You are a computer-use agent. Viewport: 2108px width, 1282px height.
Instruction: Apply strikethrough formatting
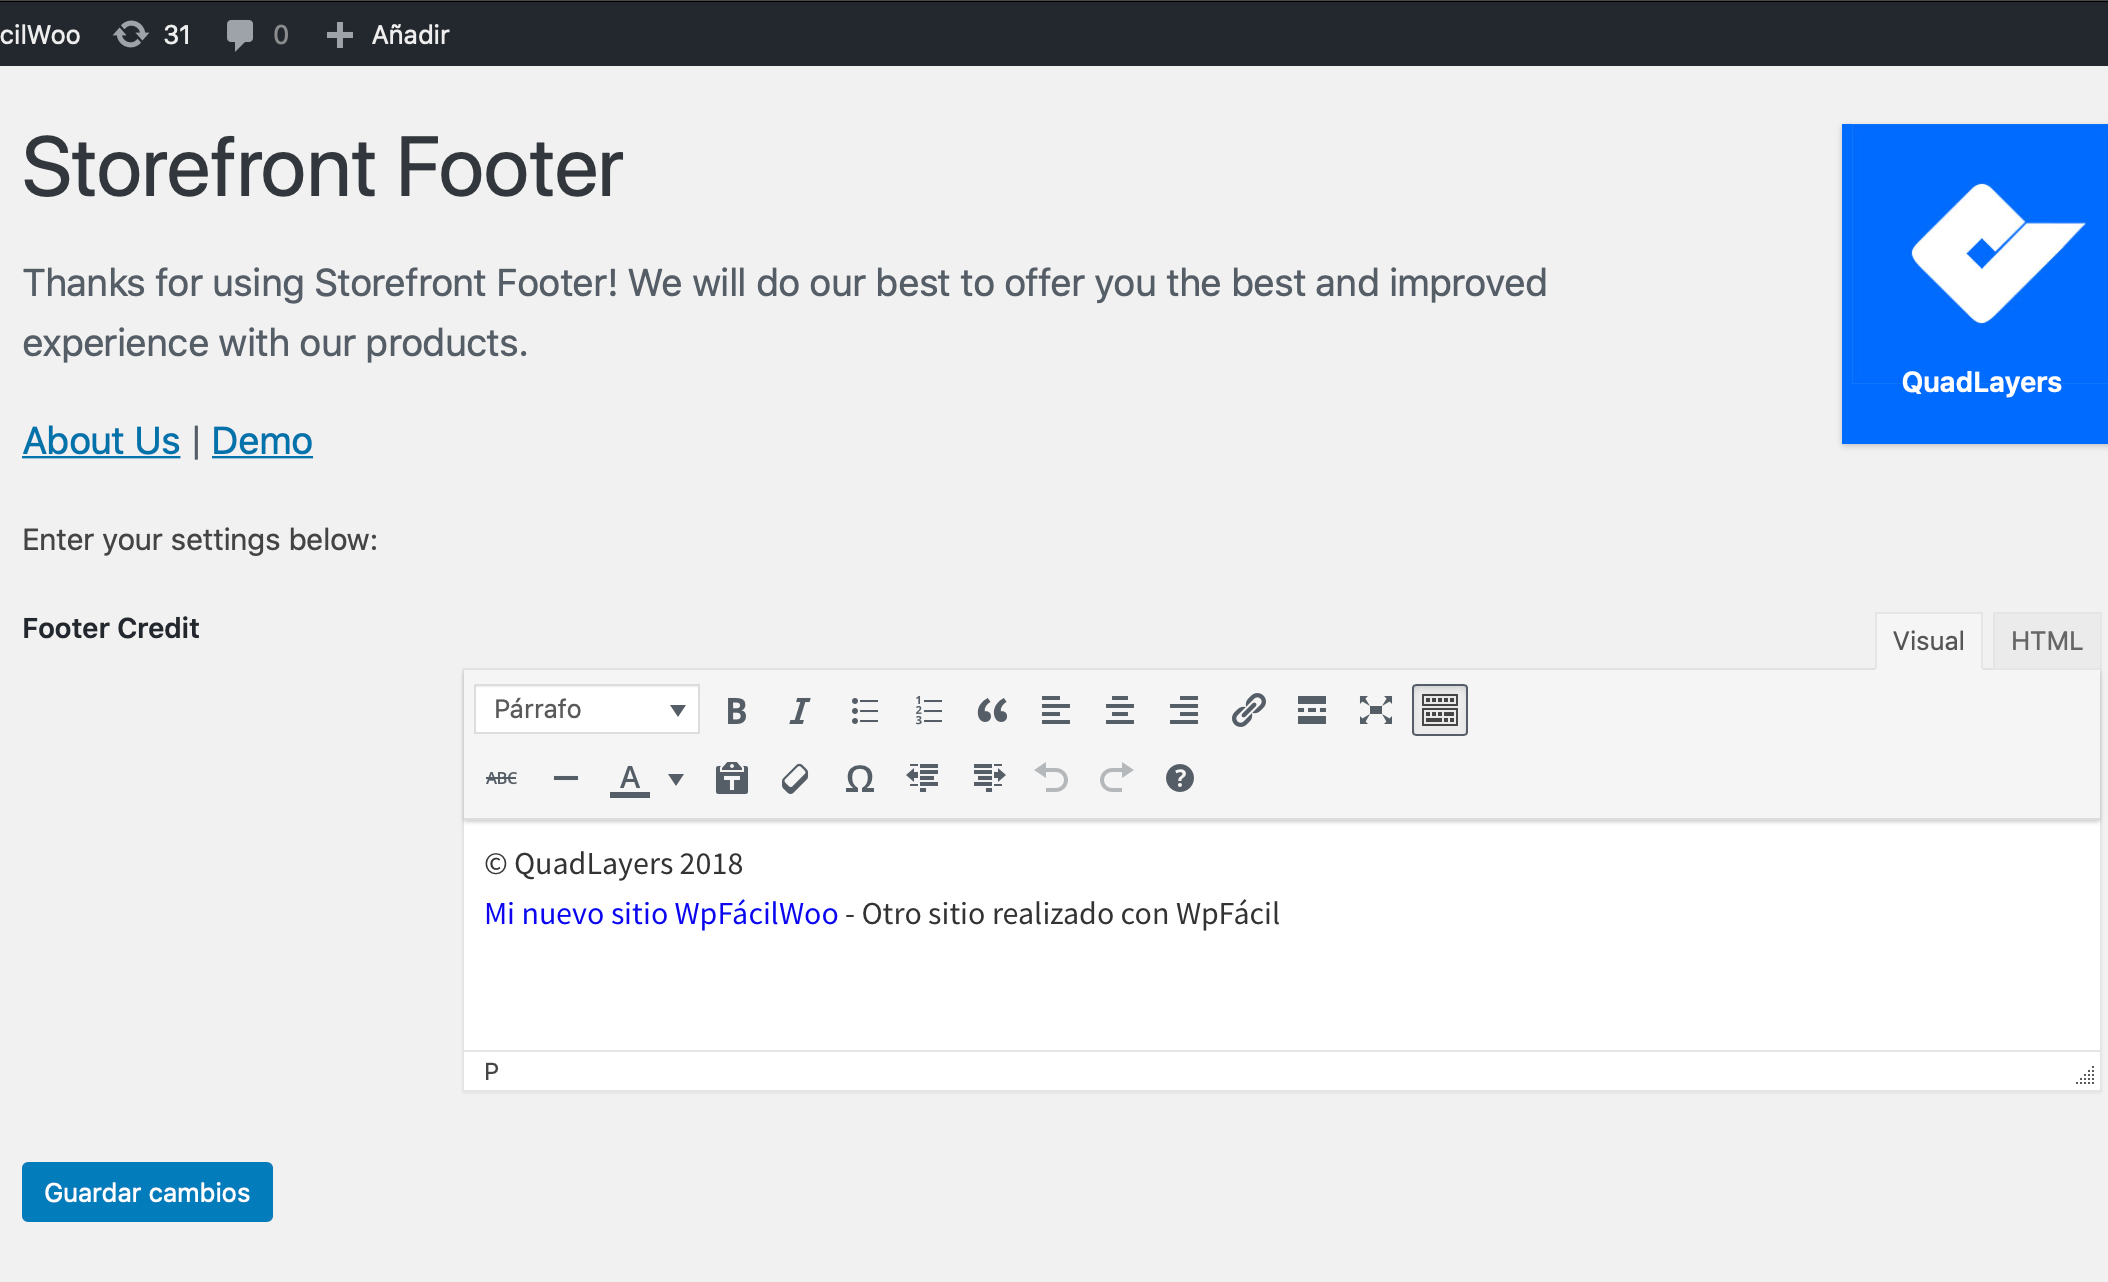click(x=501, y=778)
